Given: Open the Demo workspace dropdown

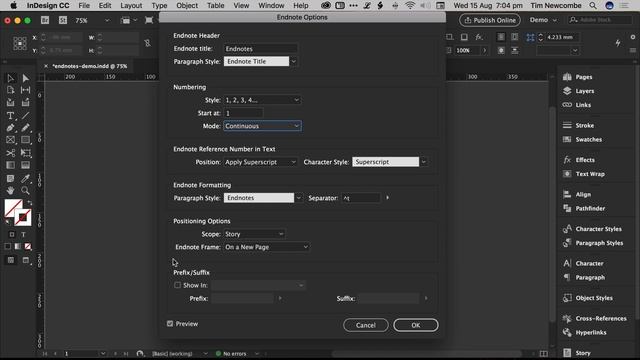Looking at the screenshot, I should 543,20.
